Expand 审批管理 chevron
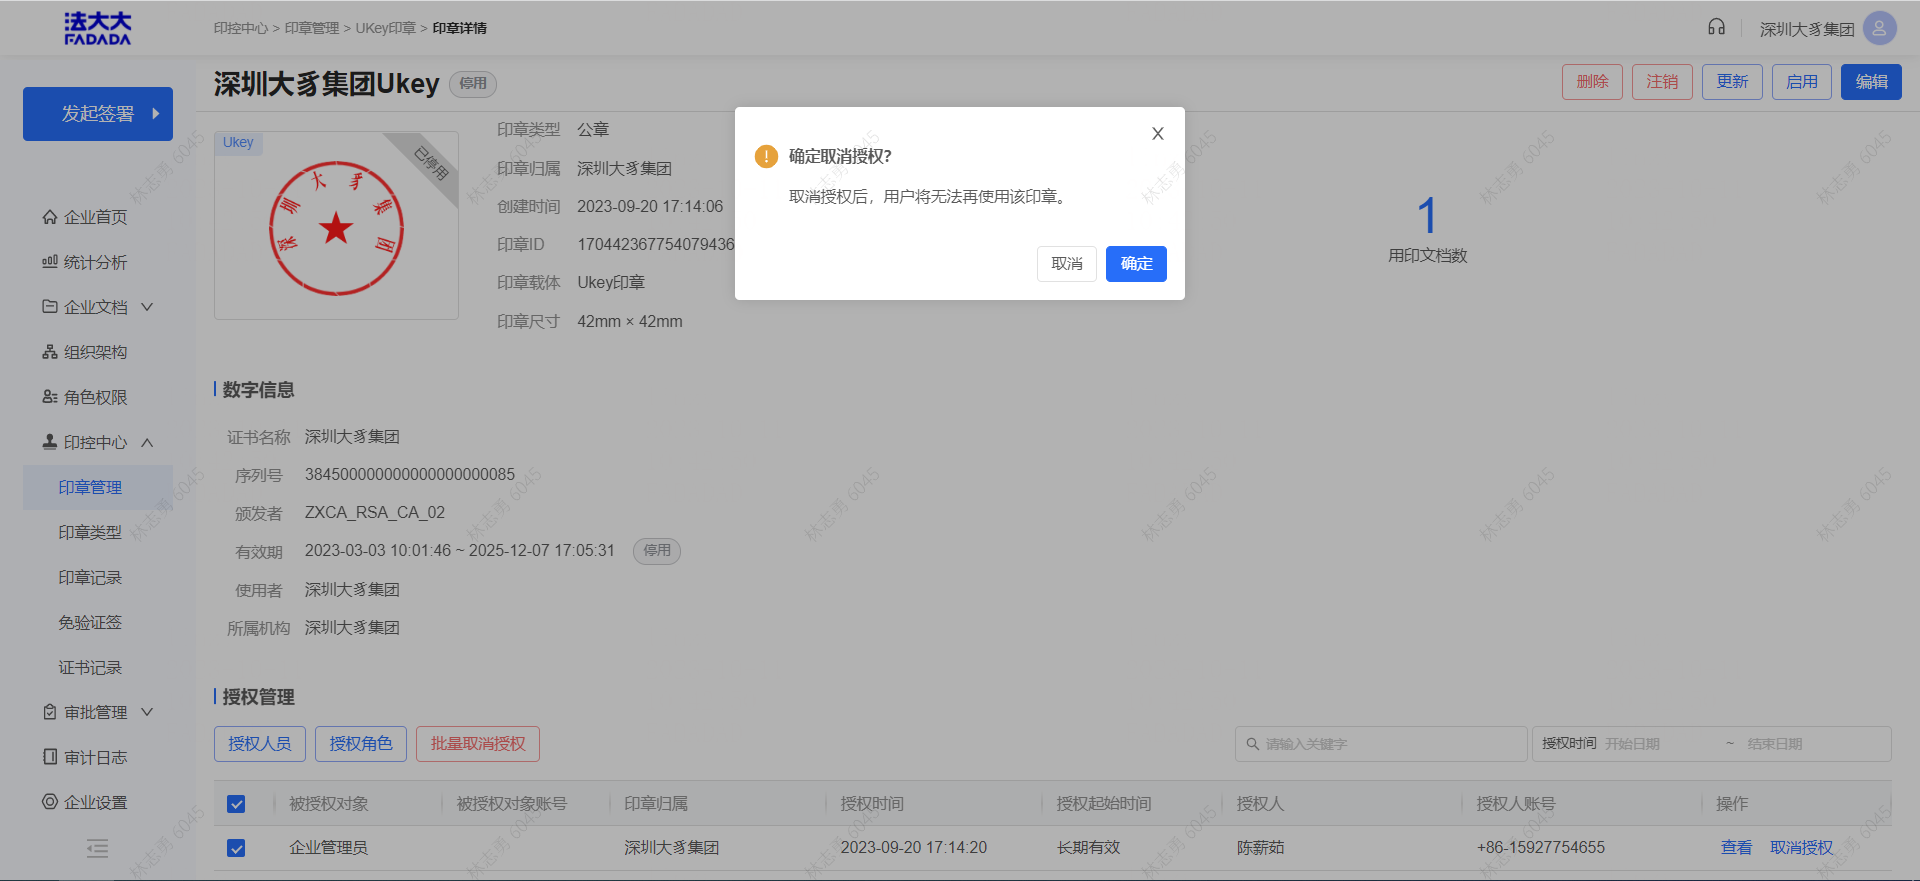 point(147,712)
